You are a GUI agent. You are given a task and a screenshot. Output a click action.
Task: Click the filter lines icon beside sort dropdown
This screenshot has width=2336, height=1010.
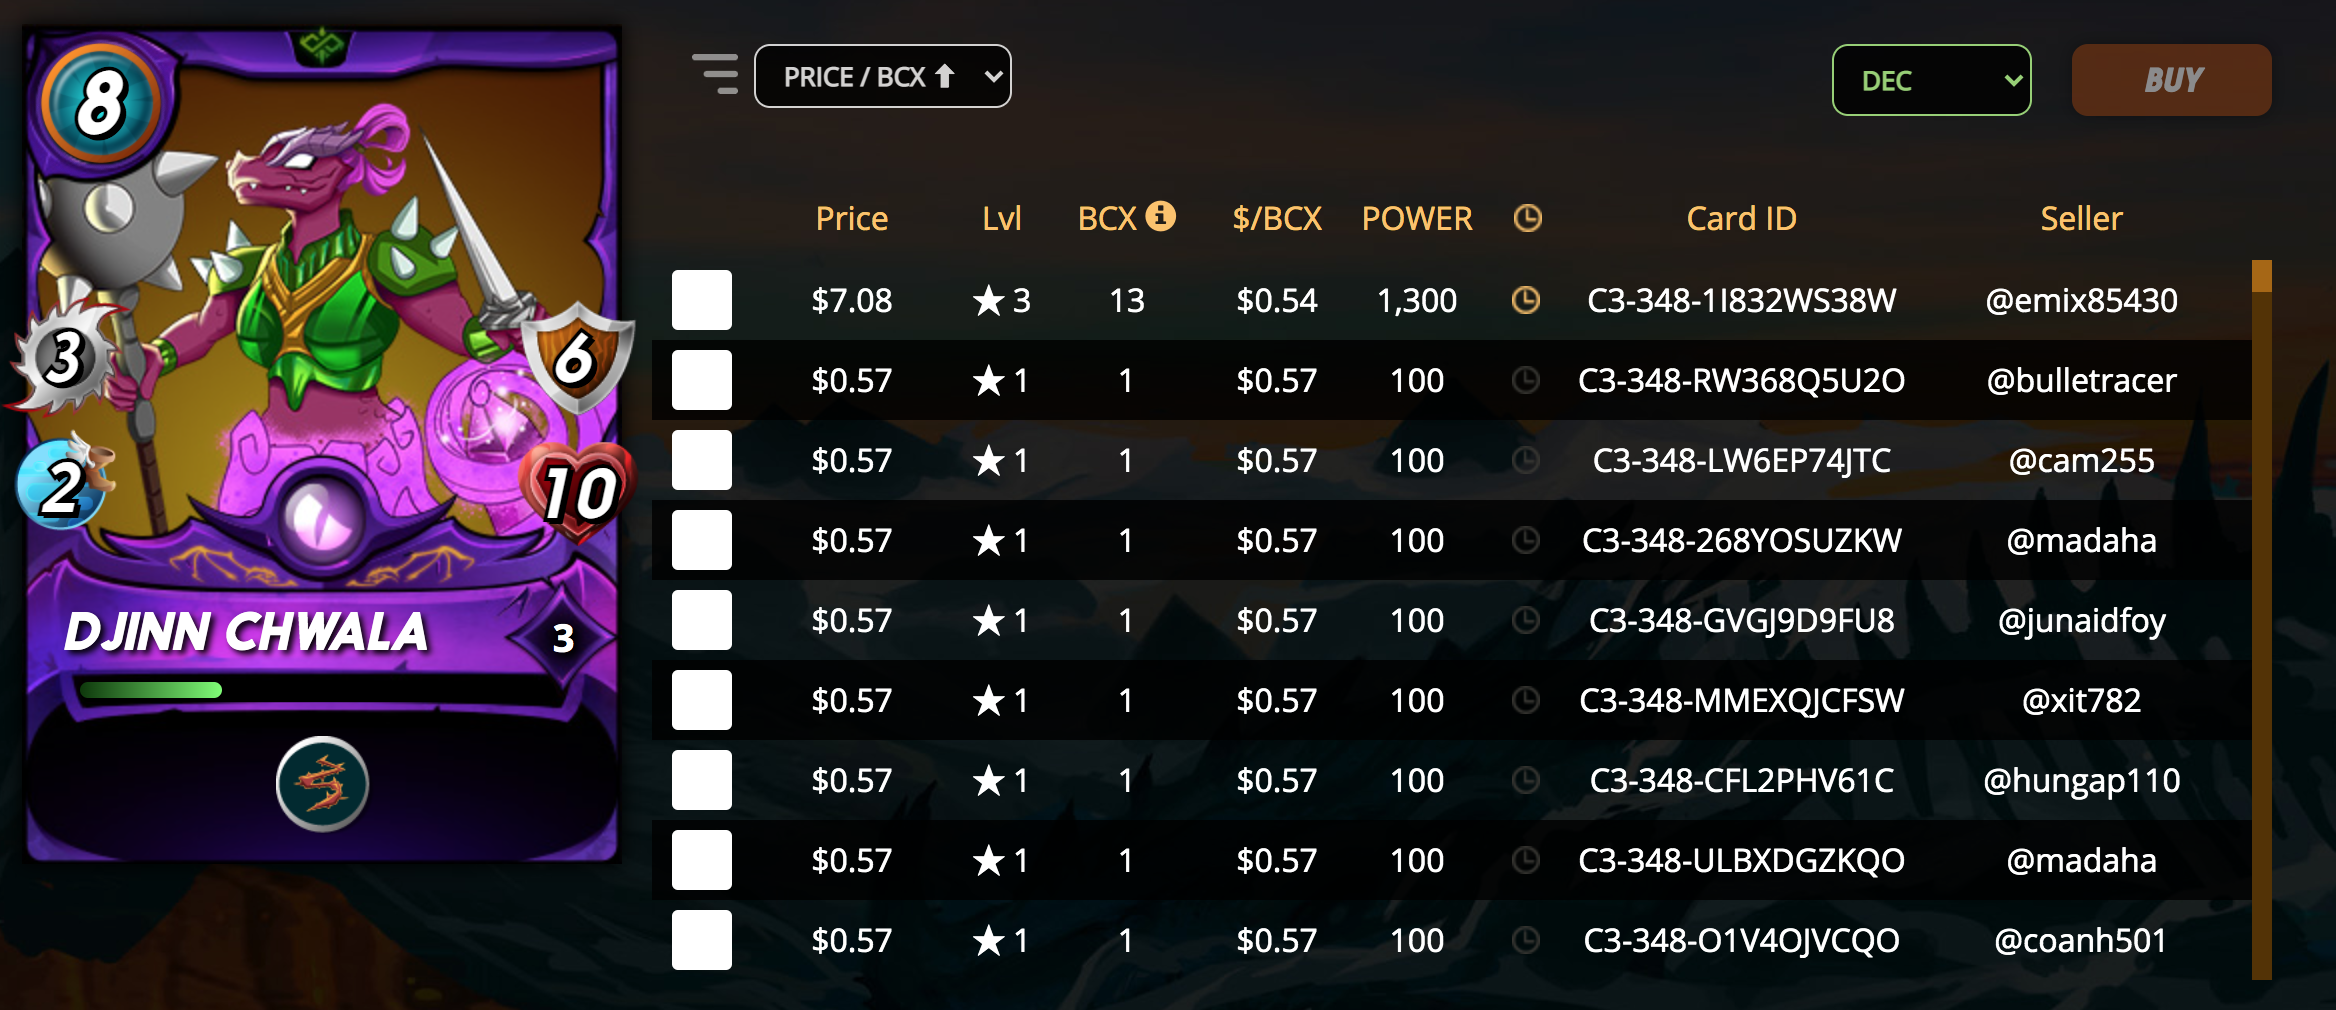tap(715, 75)
